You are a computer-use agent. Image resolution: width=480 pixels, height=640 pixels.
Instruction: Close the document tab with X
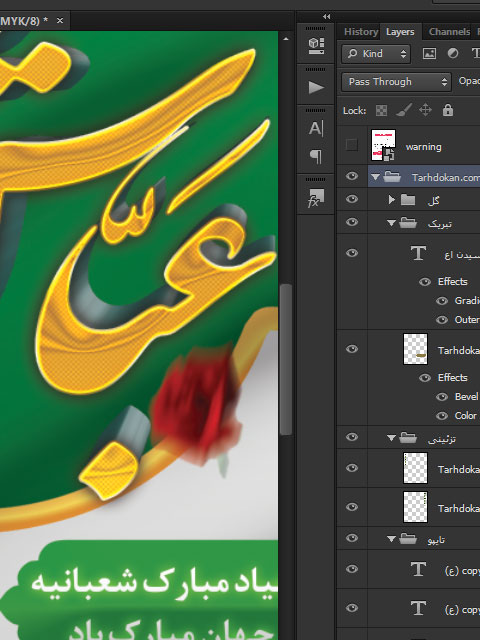(60, 20)
